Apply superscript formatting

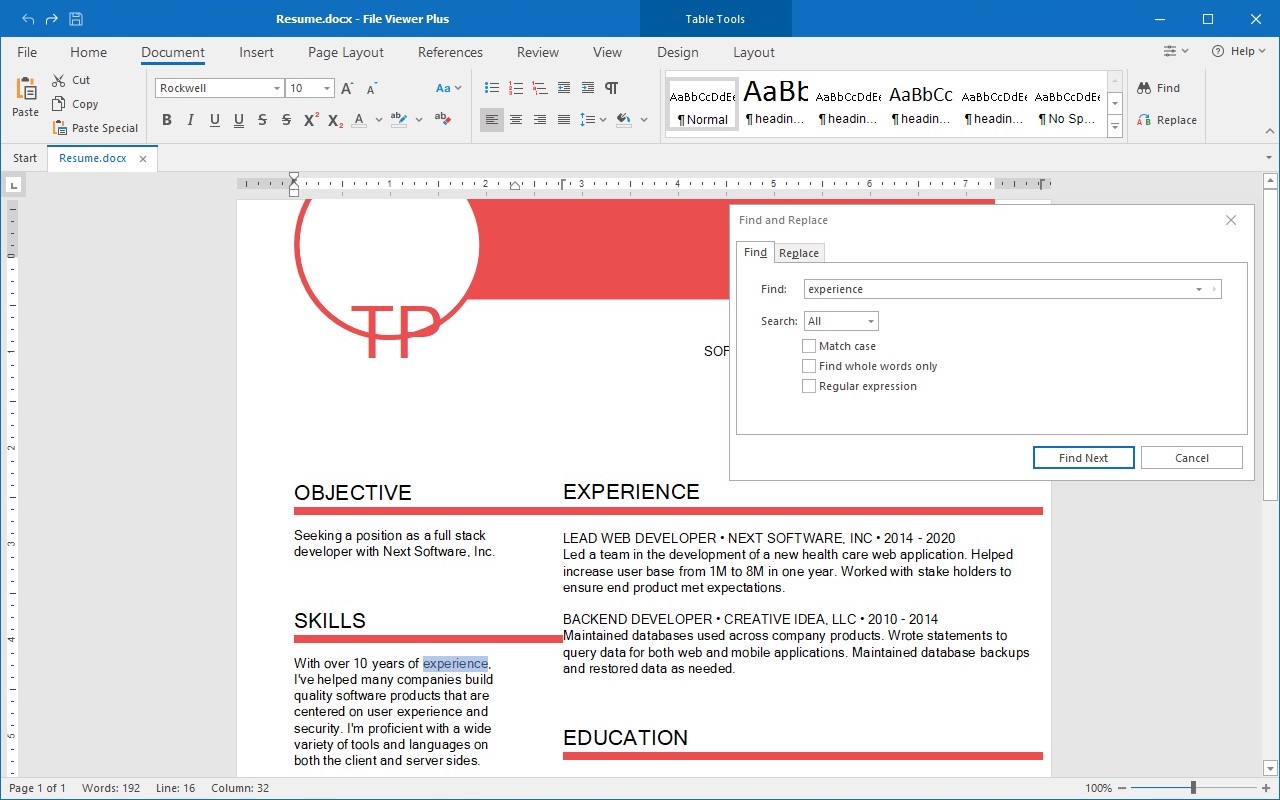pyautogui.click(x=311, y=120)
